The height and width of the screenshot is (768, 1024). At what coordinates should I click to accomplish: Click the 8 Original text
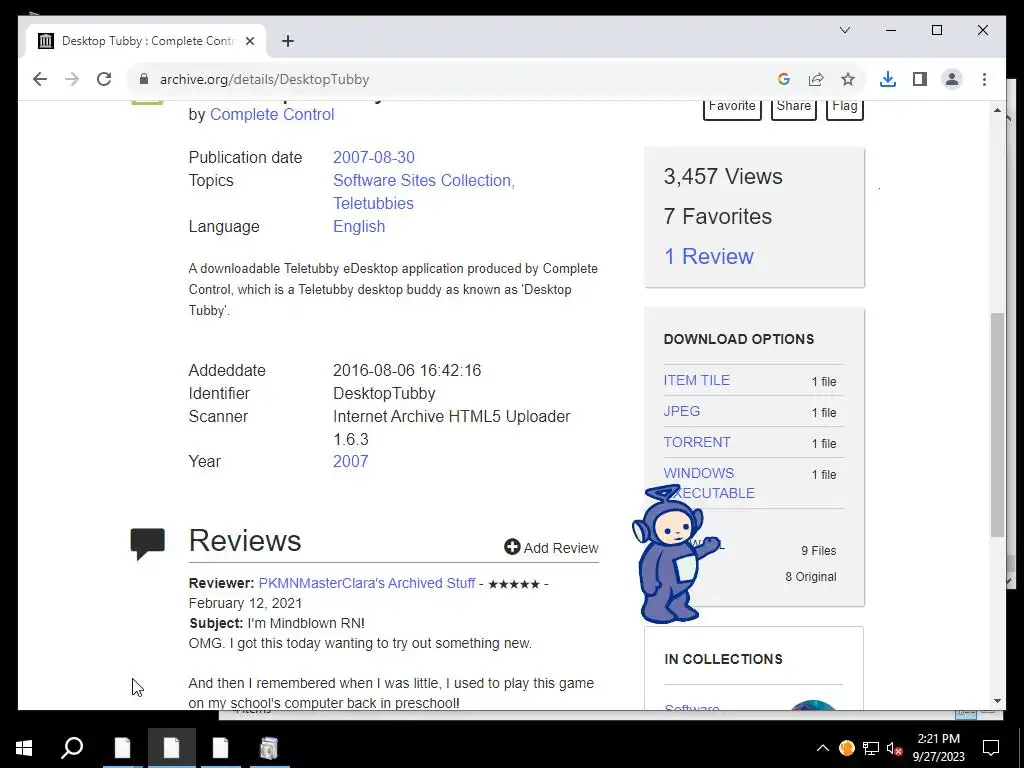click(x=810, y=577)
